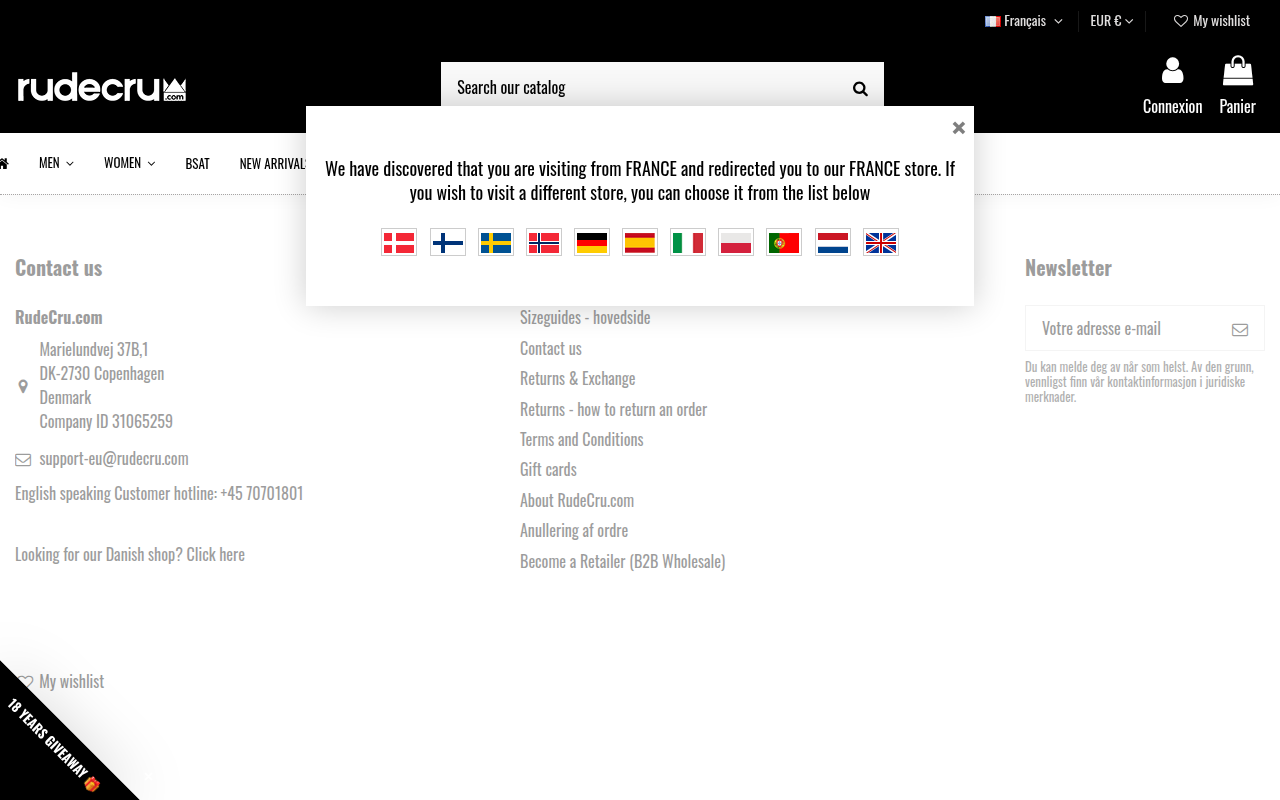
Task: Open the BSAT menu item
Action: tap(197, 163)
